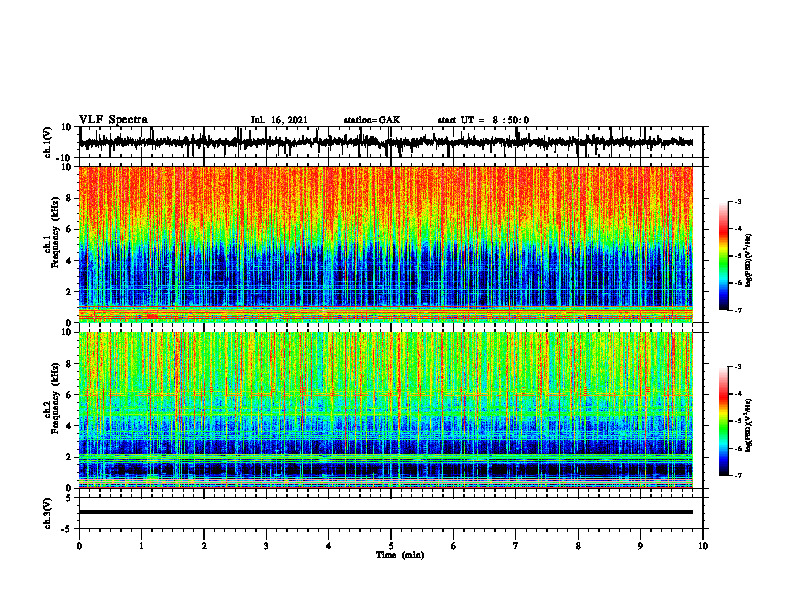Click the ch.2 PSD color bar

[x=723, y=421]
